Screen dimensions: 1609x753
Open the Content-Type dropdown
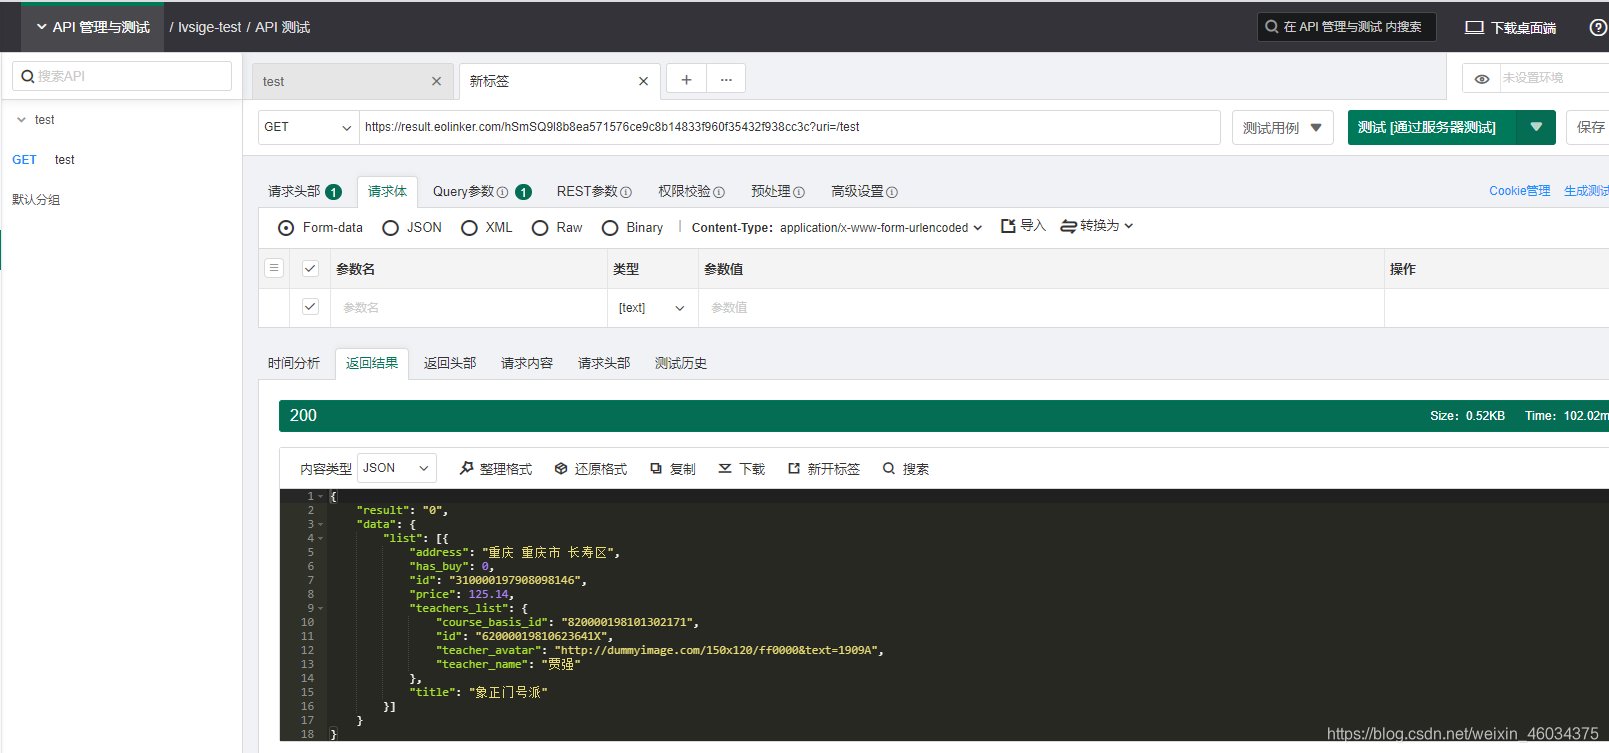coord(881,228)
